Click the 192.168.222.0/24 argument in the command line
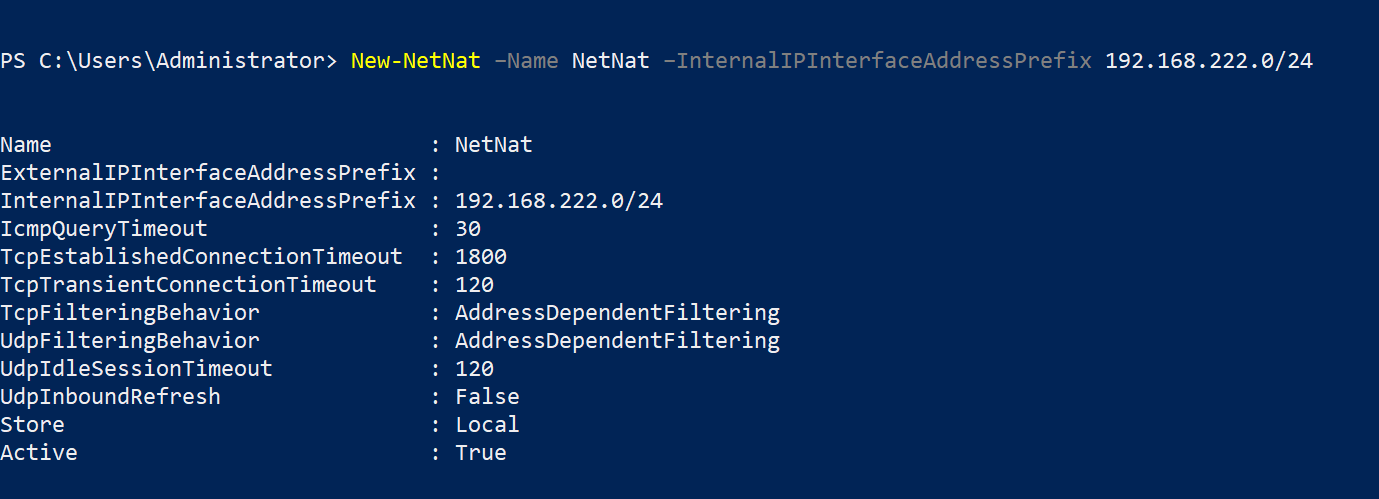Screen dimensions: 1379x499 coord(1208,62)
